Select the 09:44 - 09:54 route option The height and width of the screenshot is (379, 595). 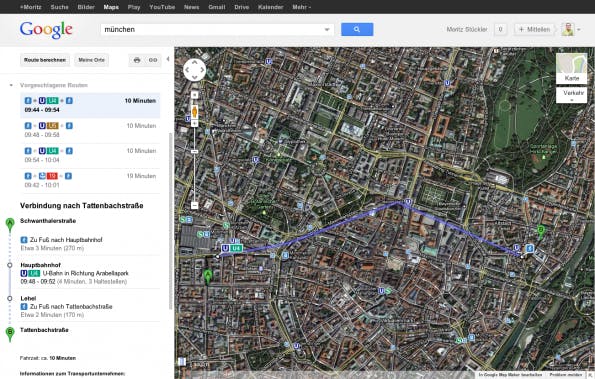tap(90, 105)
